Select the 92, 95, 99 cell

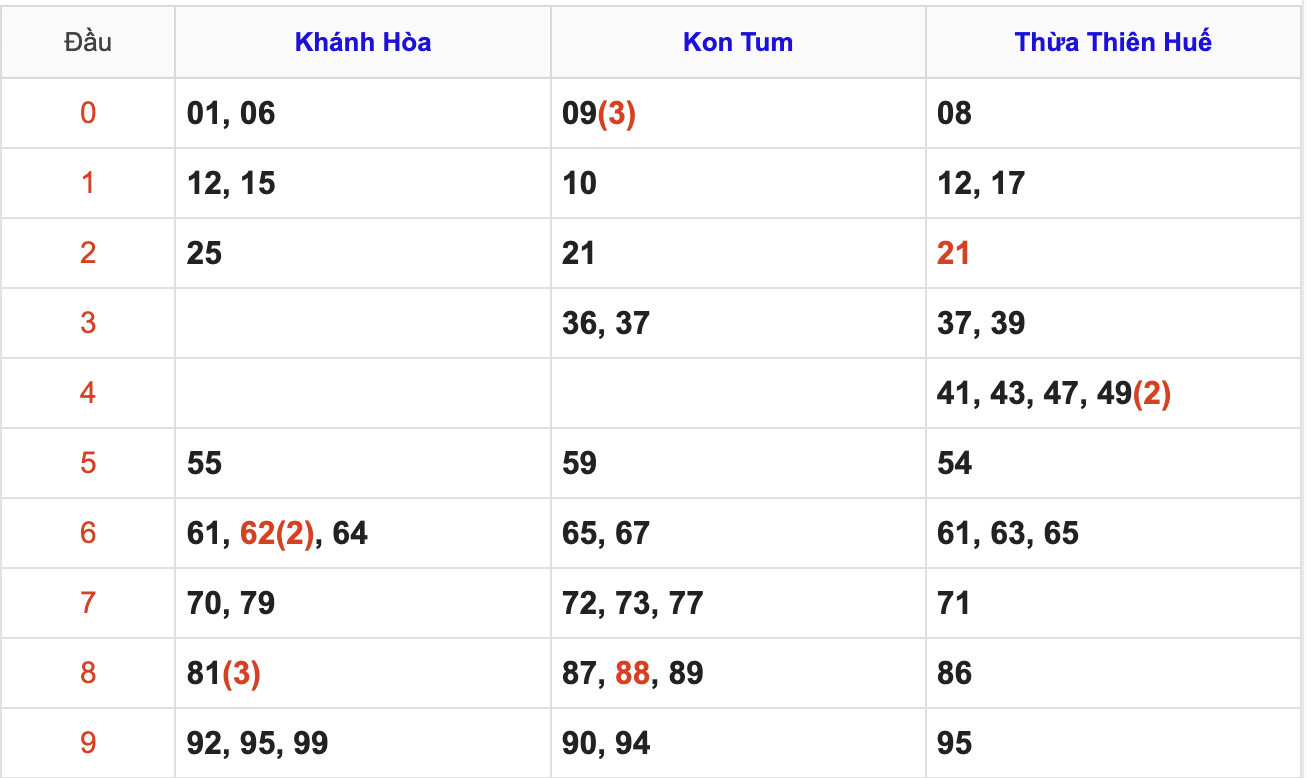(x=257, y=743)
